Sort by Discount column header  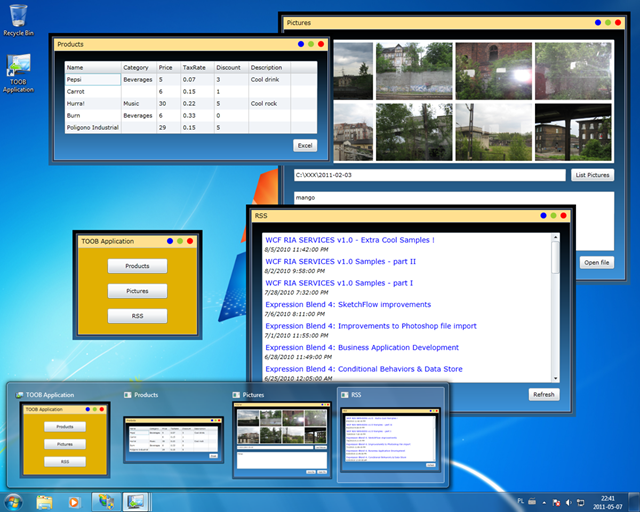(x=231, y=67)
